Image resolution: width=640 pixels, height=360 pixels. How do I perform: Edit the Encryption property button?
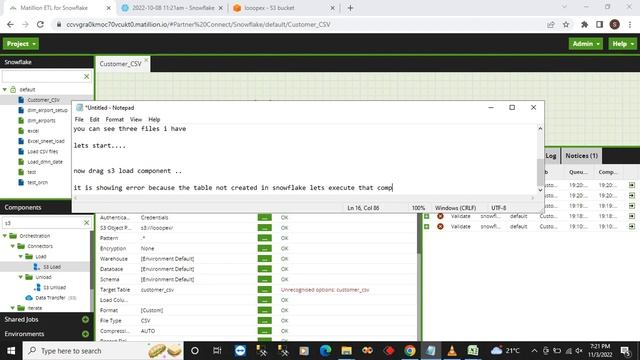click(264, 249)
